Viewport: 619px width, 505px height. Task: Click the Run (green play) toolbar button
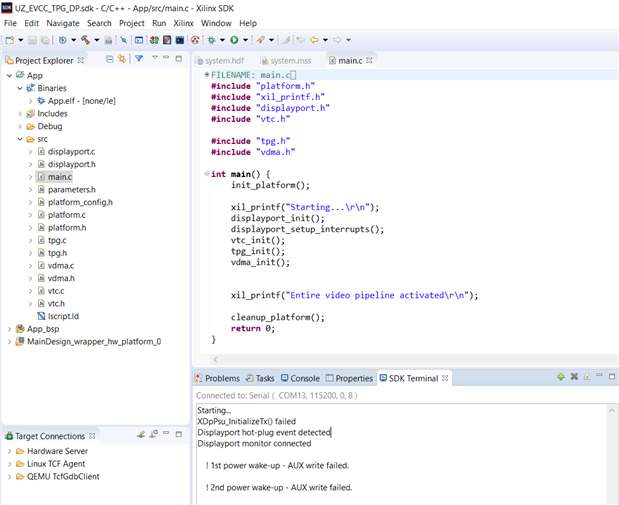[233, 40]
